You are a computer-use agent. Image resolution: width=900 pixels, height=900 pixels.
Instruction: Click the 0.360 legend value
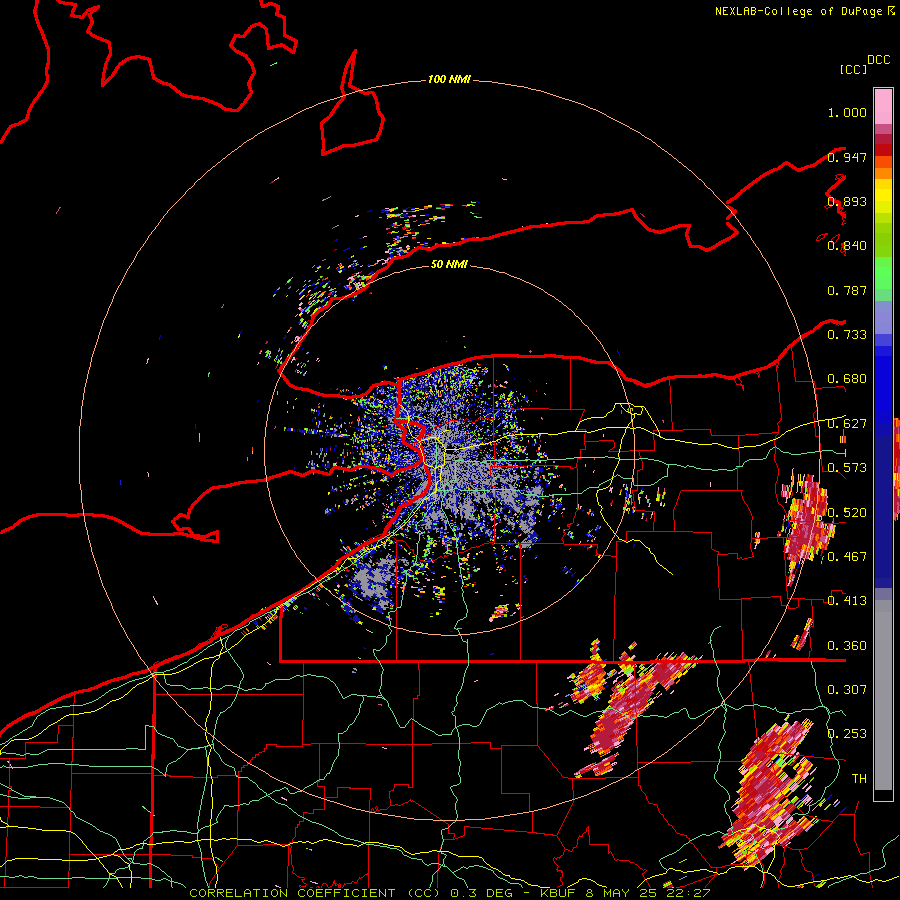847,645
